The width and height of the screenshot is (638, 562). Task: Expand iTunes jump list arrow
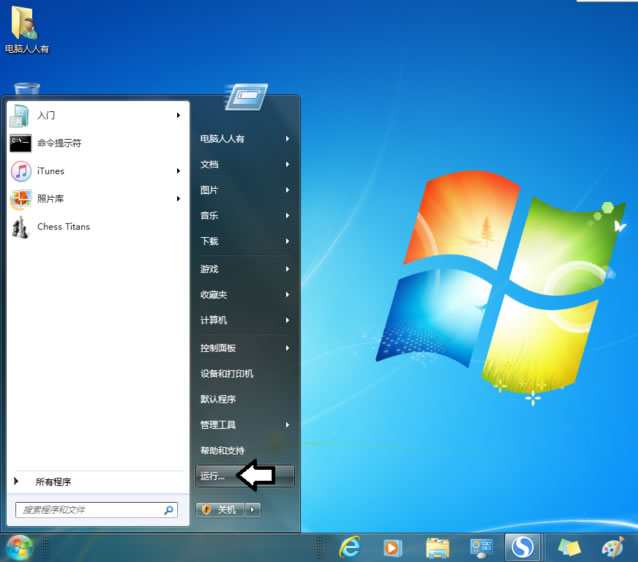178,171
